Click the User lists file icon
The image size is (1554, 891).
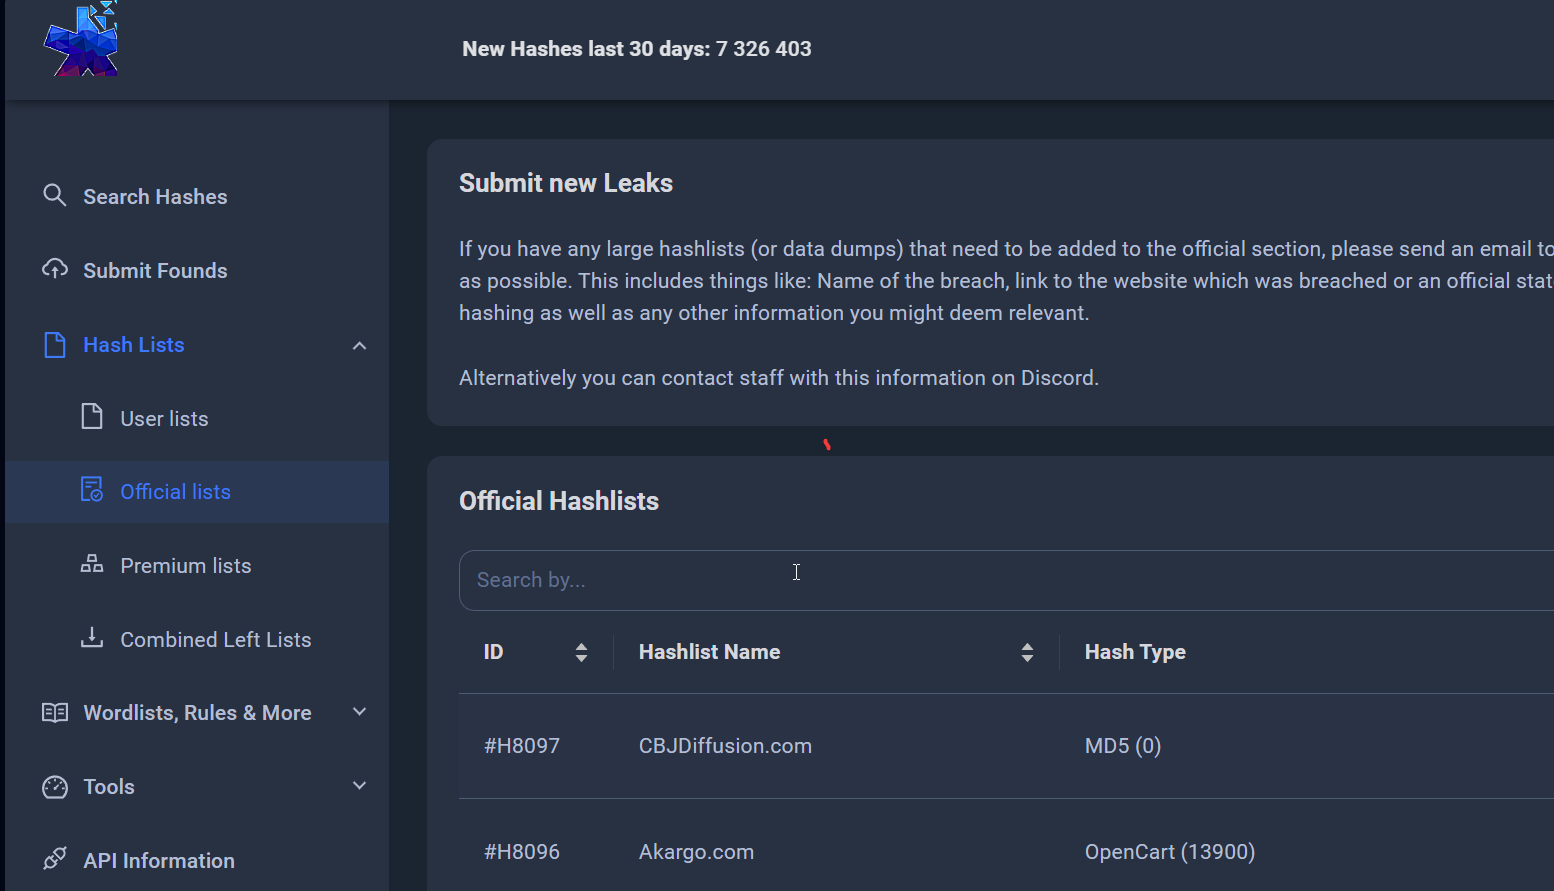(x=92, y=417)
